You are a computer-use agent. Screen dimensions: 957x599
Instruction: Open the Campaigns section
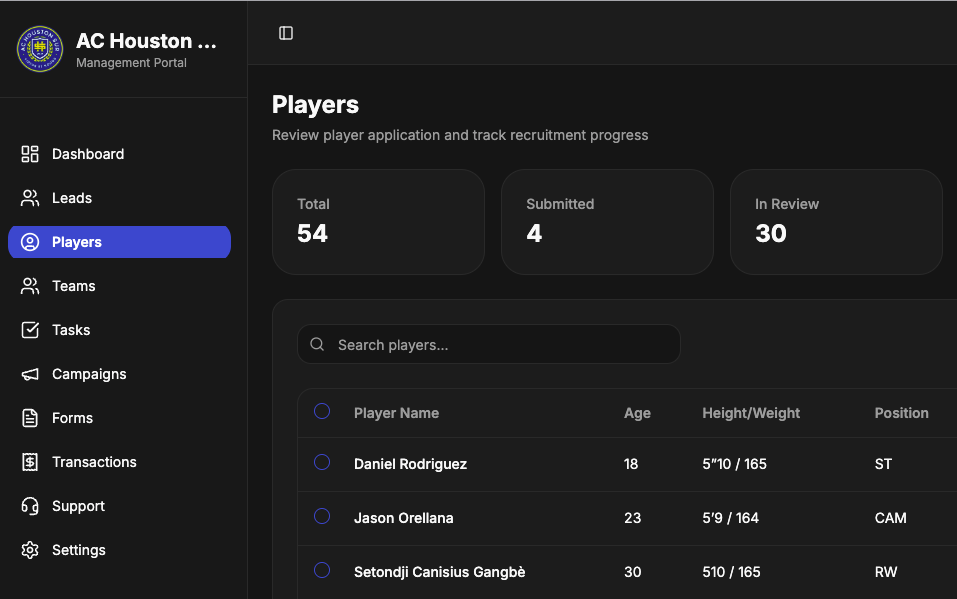(x=89, y=373)
